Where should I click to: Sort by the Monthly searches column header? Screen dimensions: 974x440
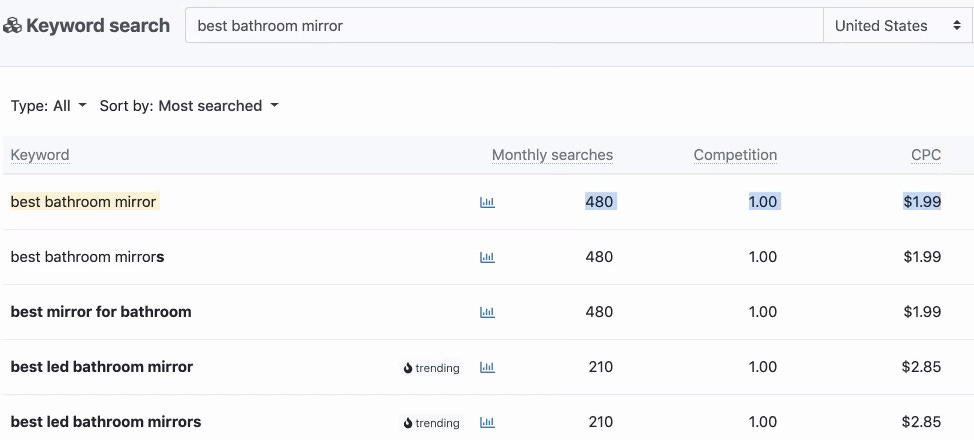click(552, 155)
